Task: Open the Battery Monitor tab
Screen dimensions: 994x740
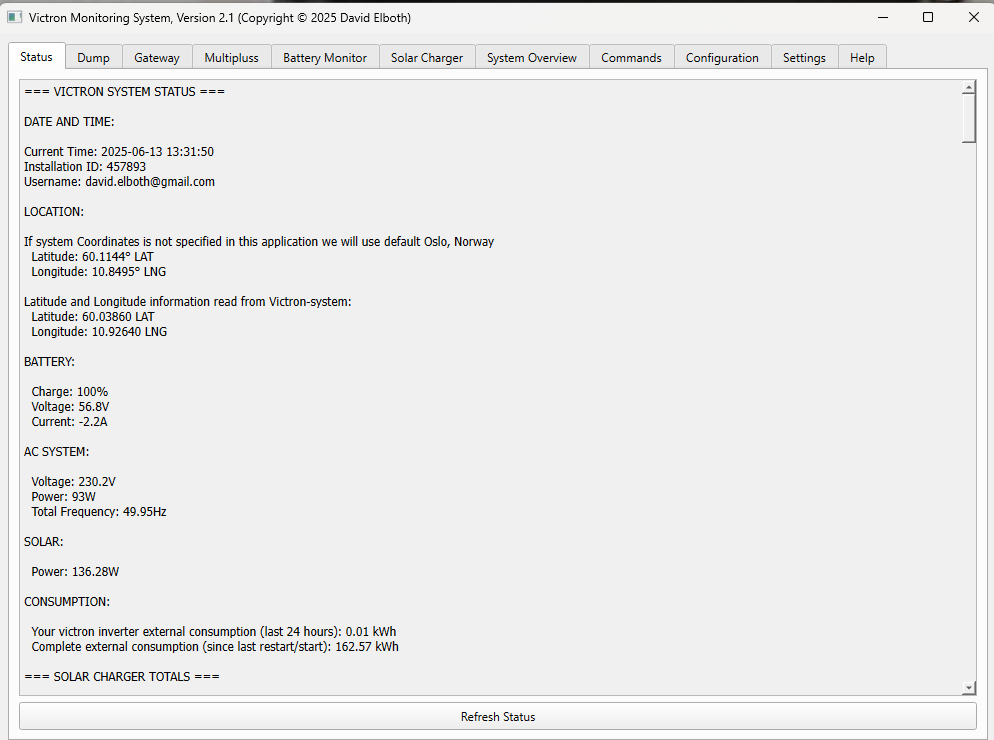Action: pos(325,58)
